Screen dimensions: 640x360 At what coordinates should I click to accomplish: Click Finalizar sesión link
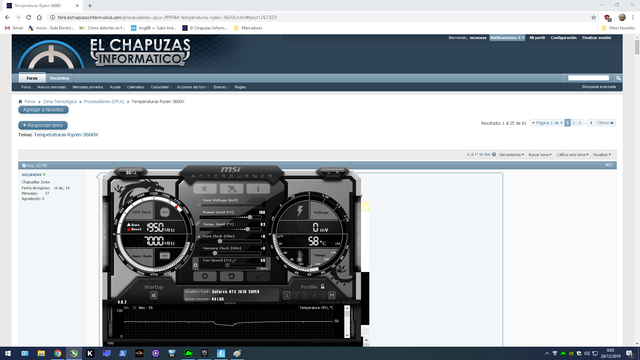tap(596, 38)
